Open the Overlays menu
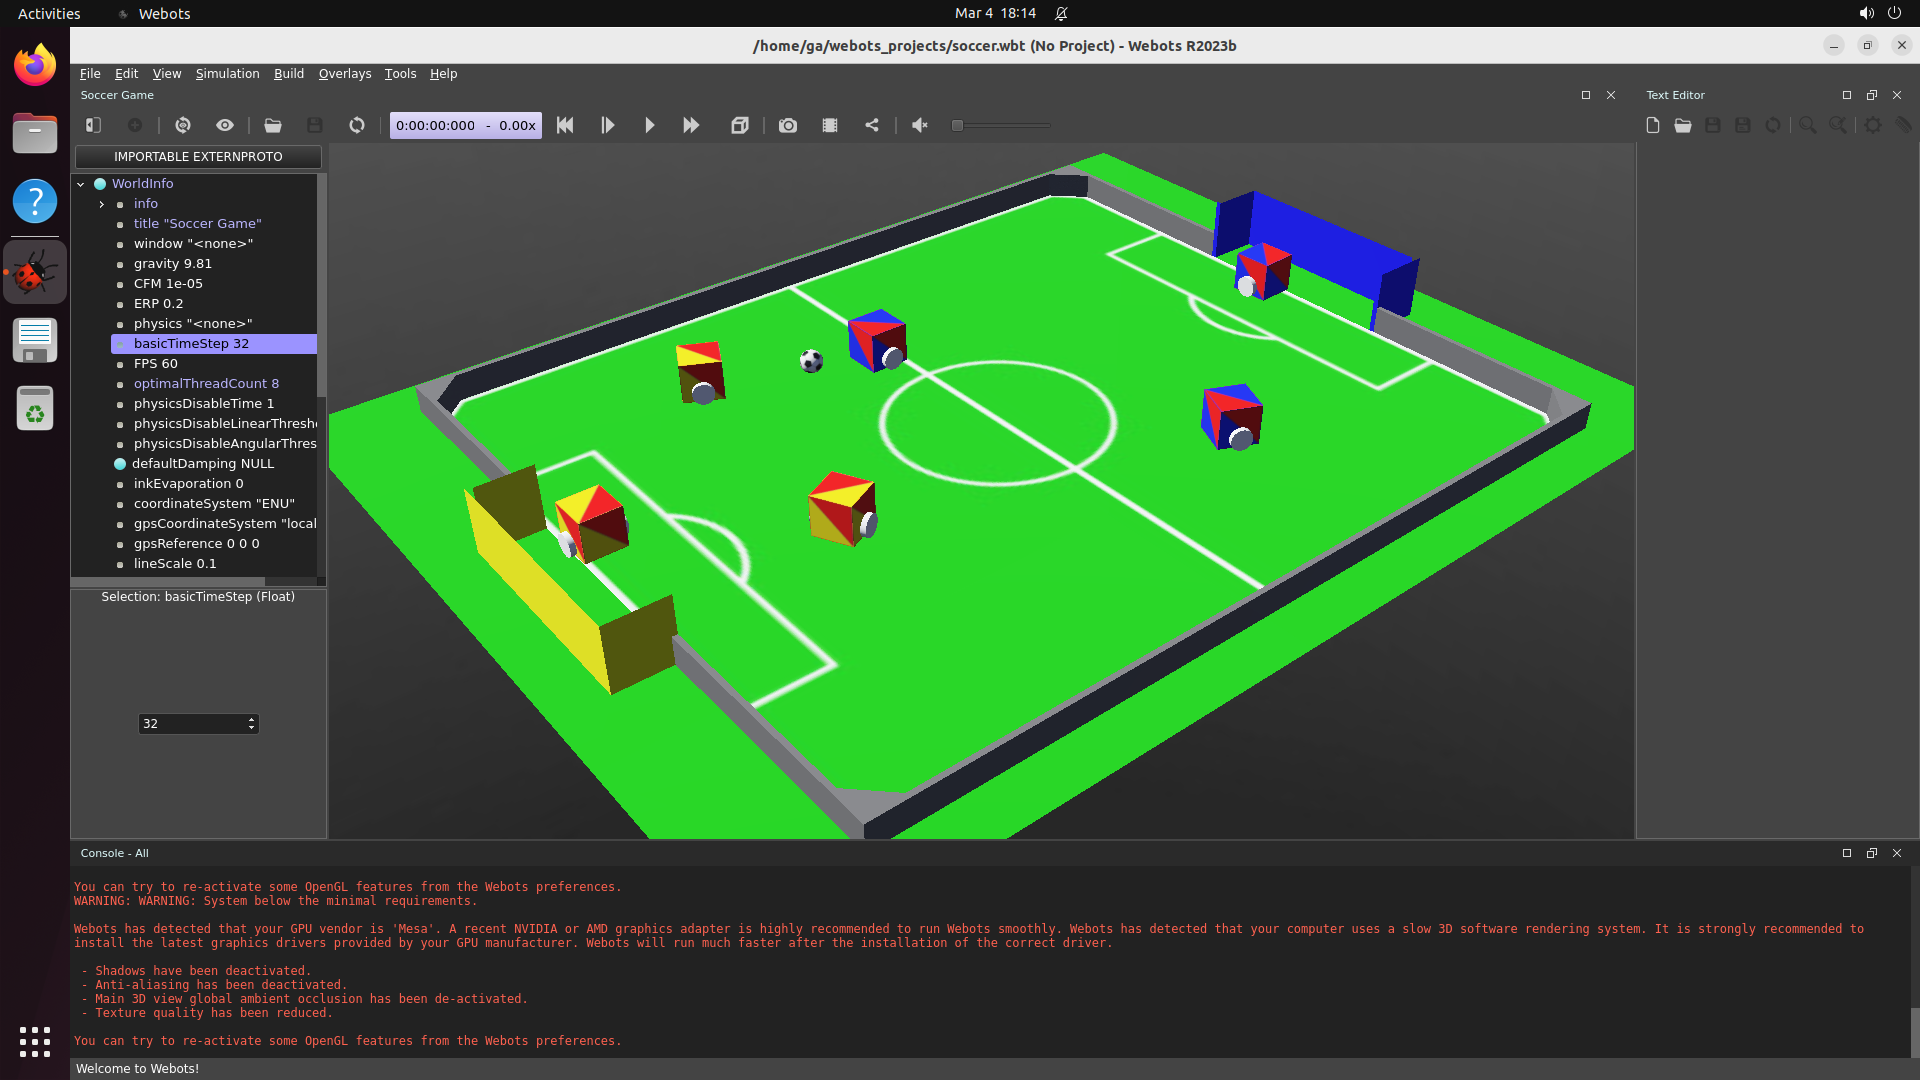Screen dimensions: 1920x1080 (344, 74)
